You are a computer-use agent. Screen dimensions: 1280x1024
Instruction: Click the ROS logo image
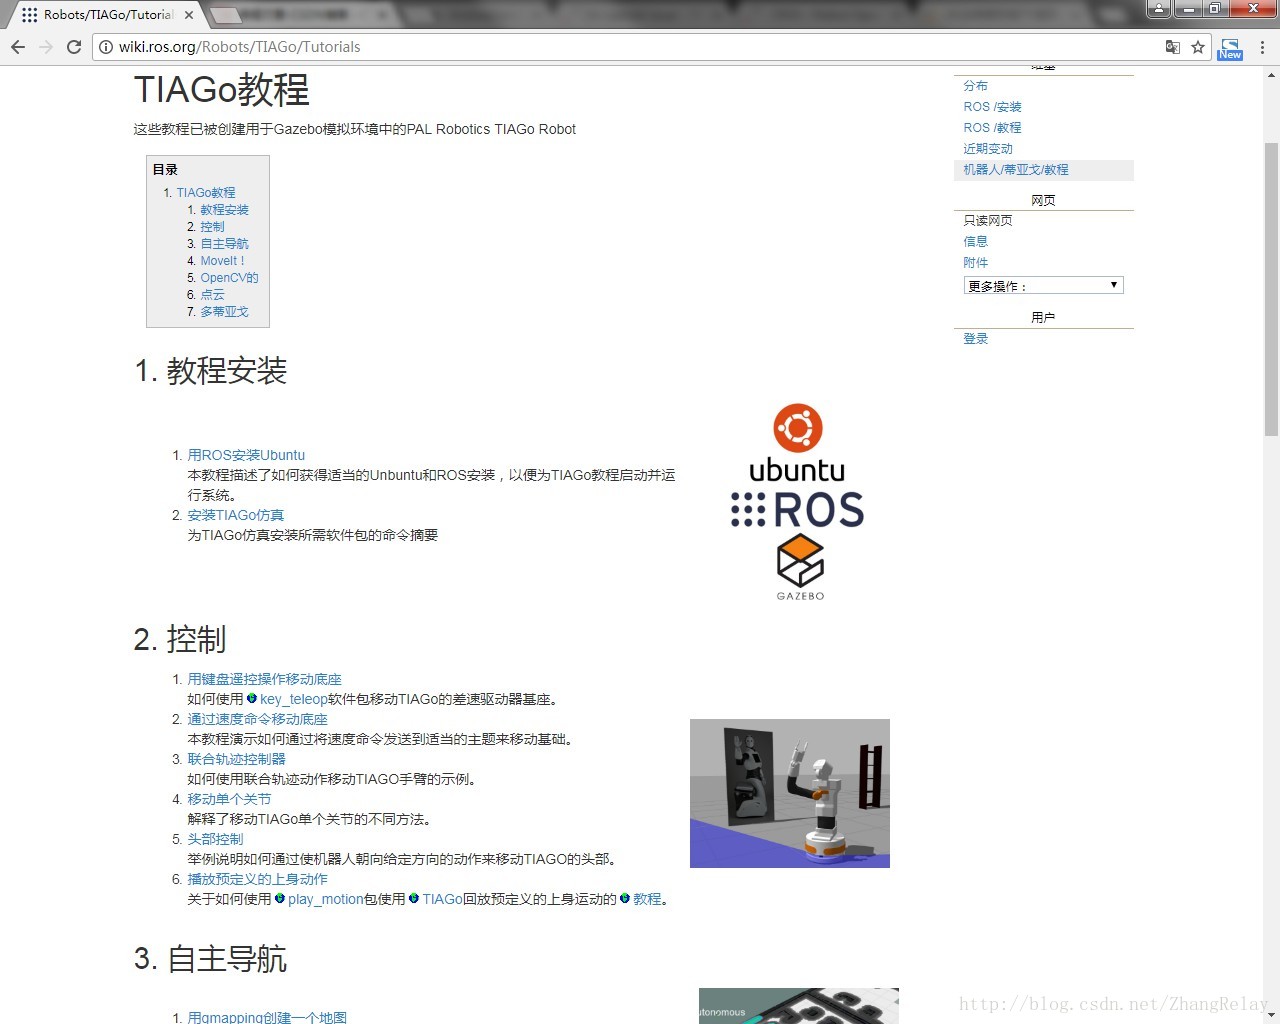(797, 510)
